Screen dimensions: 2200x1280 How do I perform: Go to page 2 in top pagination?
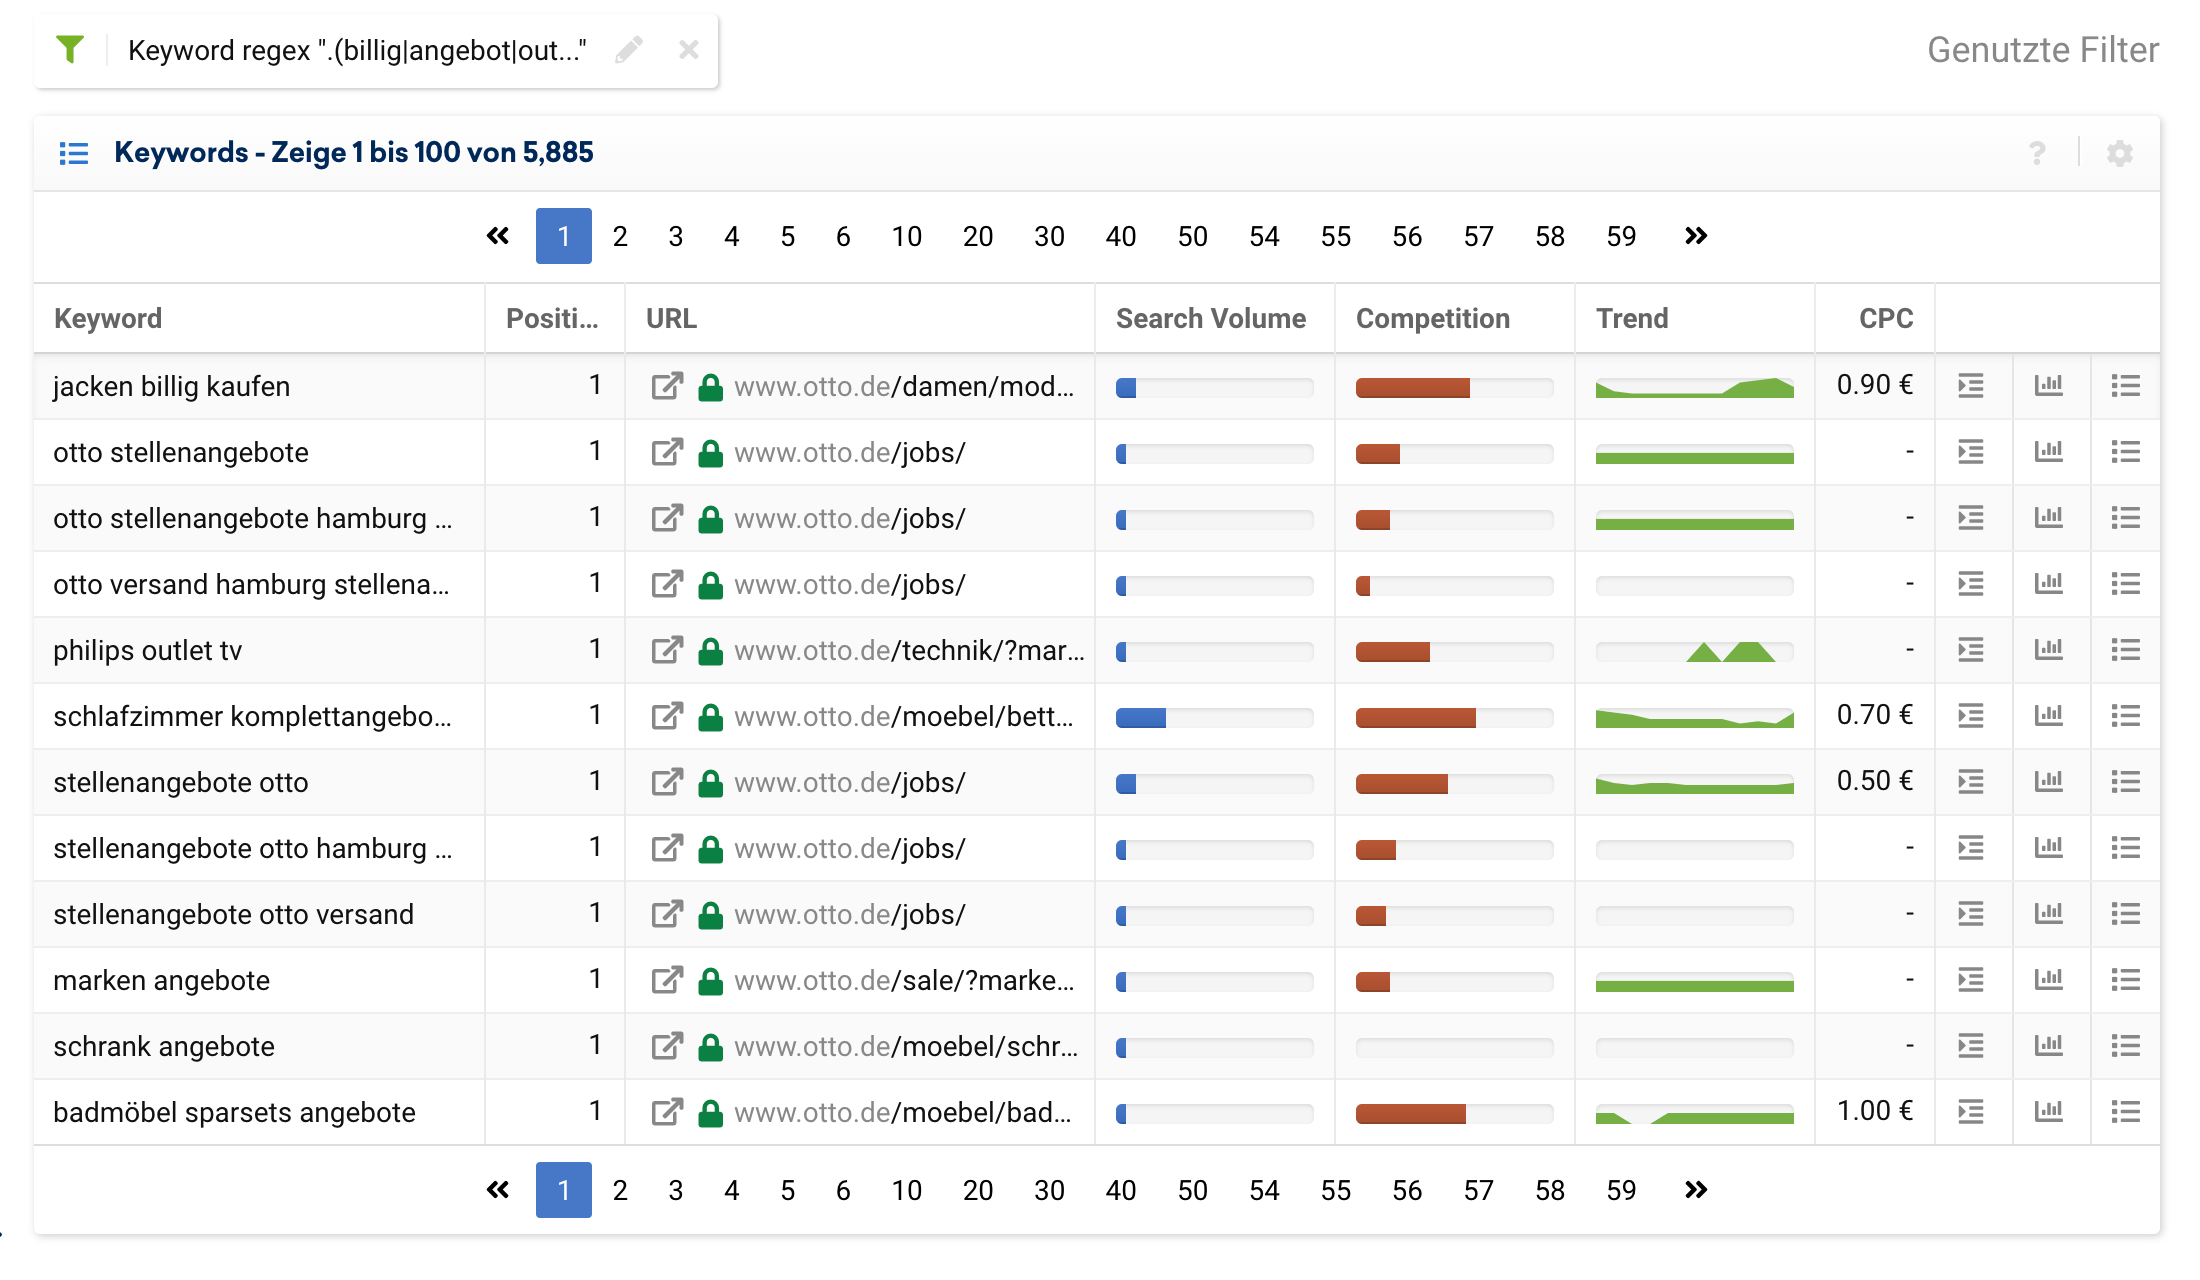620,236
